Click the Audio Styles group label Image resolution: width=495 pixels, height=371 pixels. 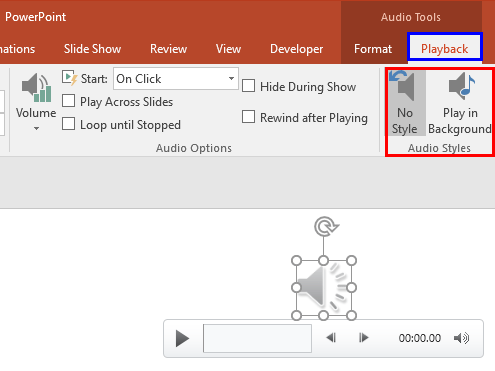pos(439,148)
